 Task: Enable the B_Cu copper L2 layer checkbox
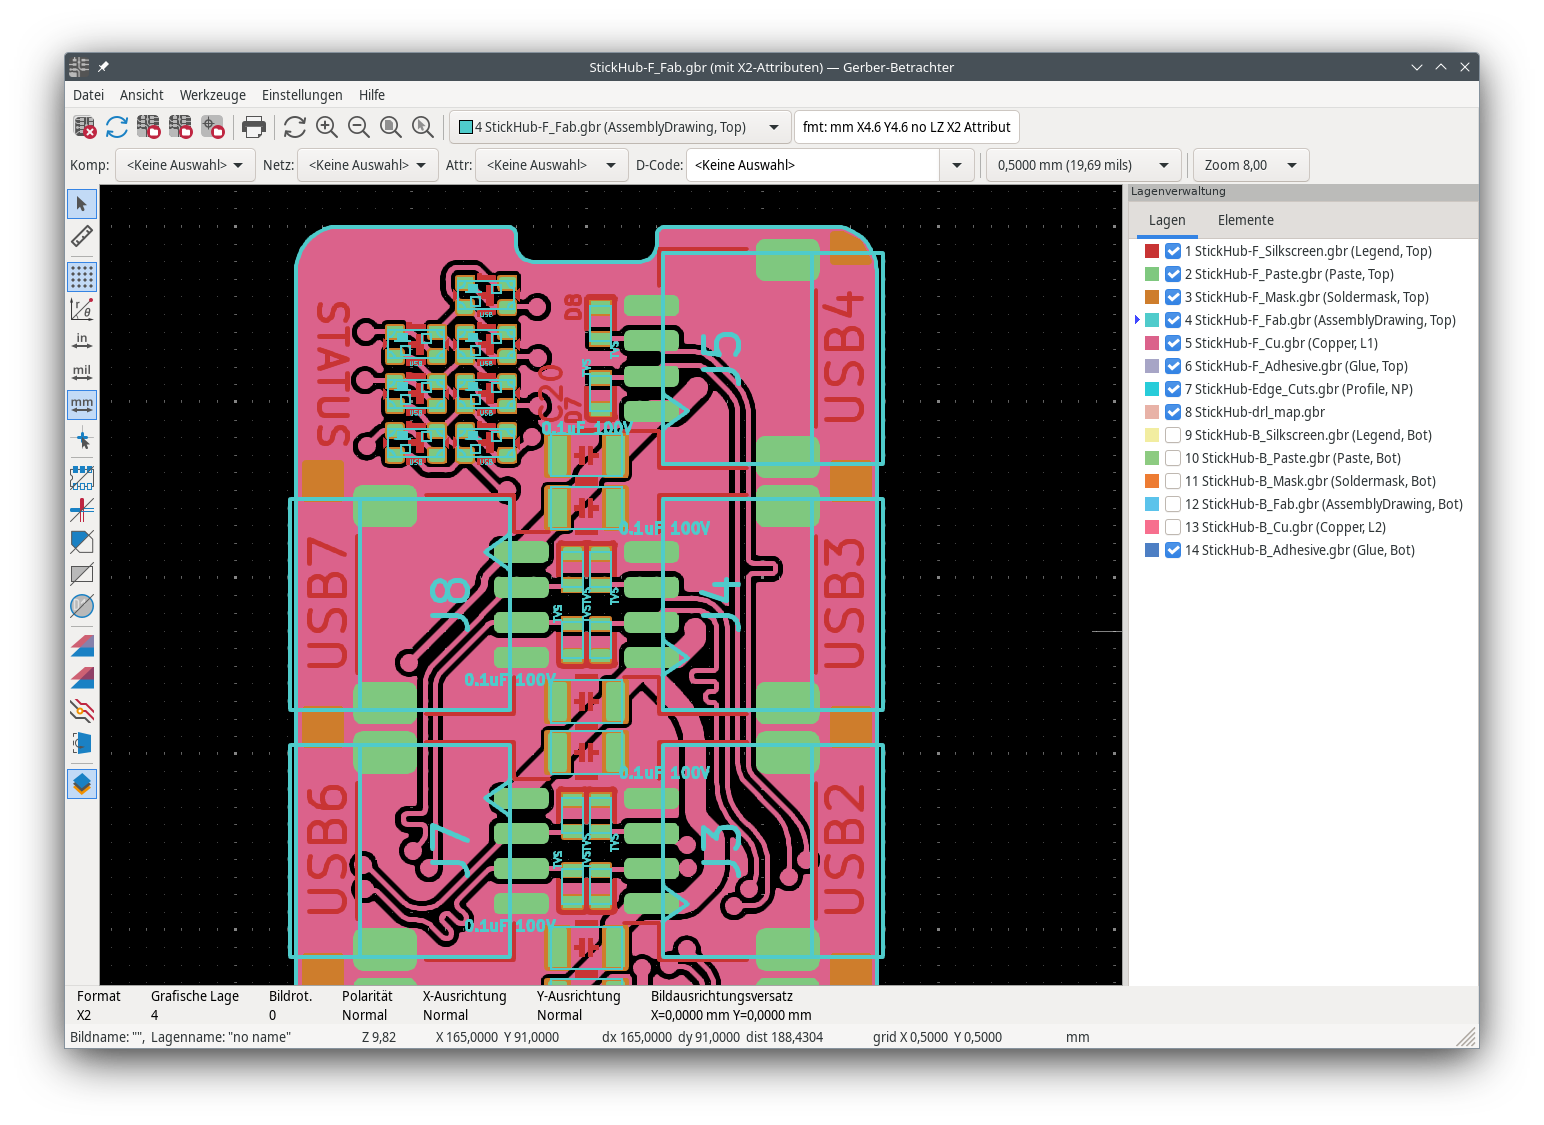[x=1173, y=527]
